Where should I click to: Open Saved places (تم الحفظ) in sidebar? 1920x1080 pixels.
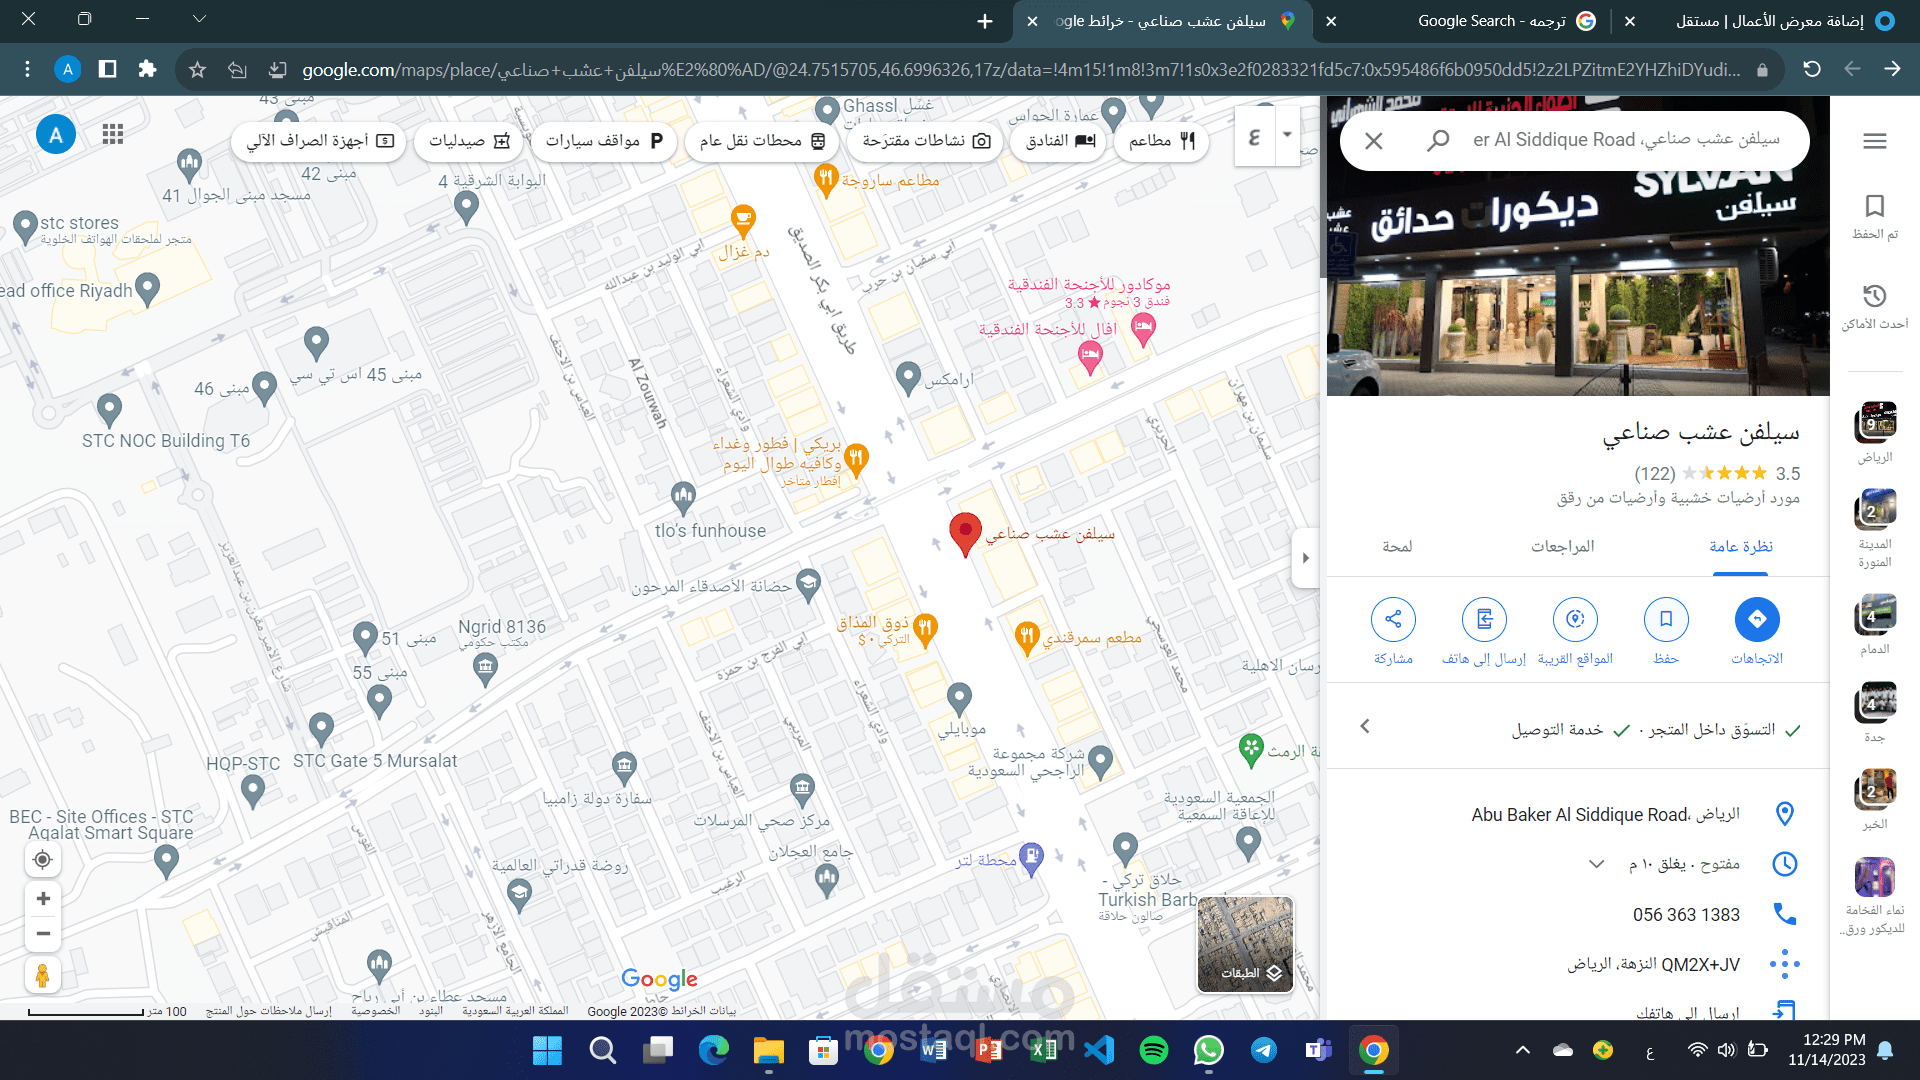[x=1875, y=217]
